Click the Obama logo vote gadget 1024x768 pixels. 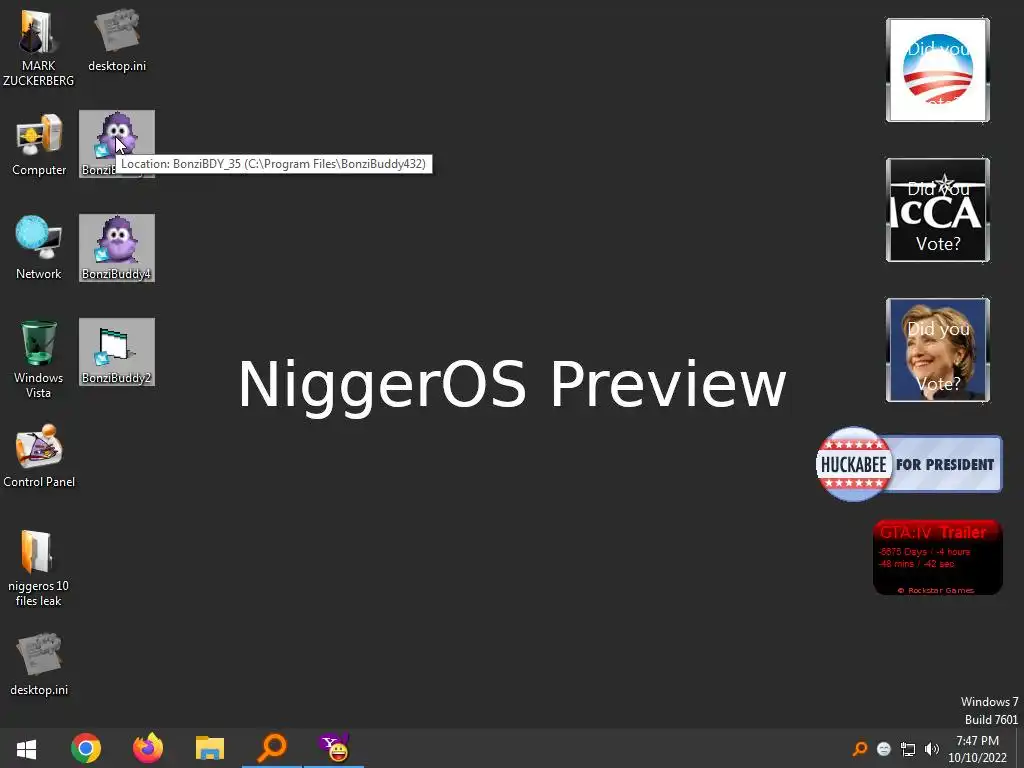pos(938,70)
